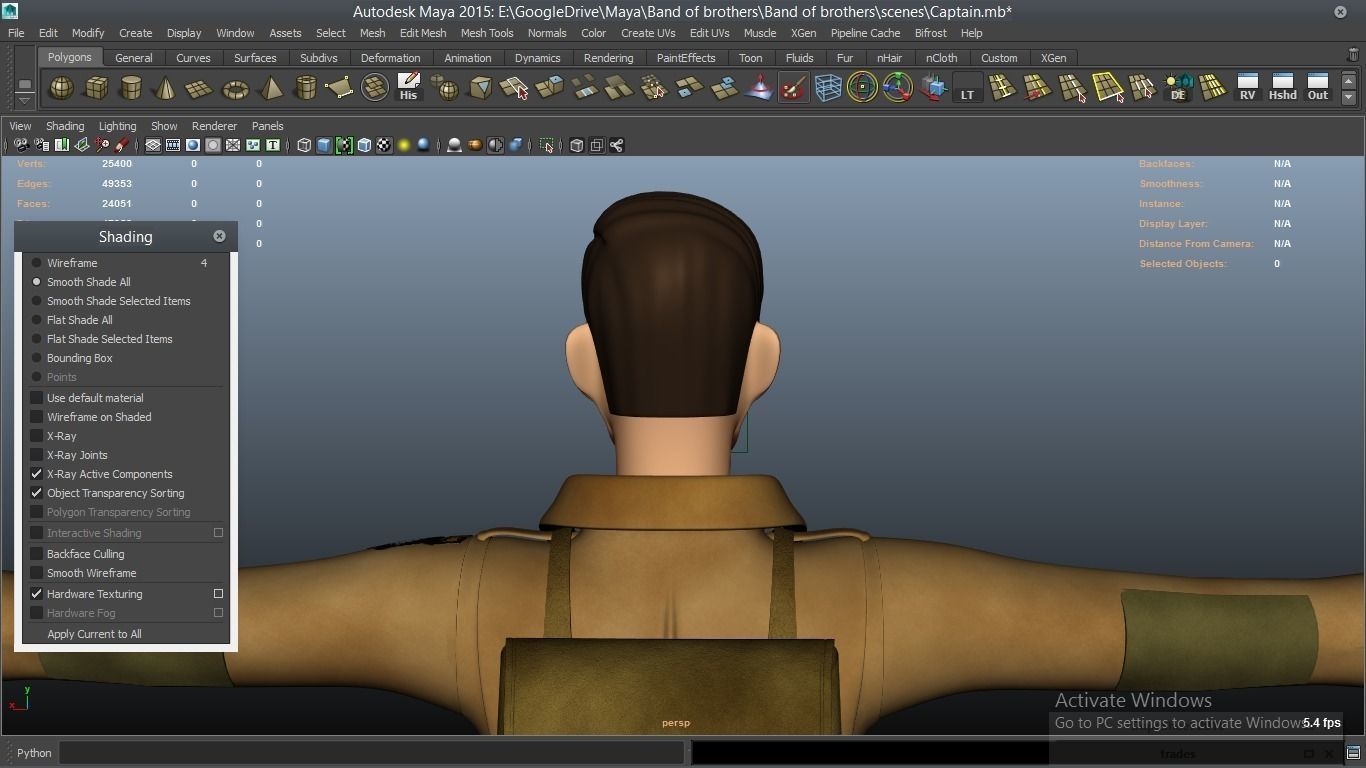Create a polygon sphere from the shelf
This screenshot has width=1366, height=768.
(62, 88)
